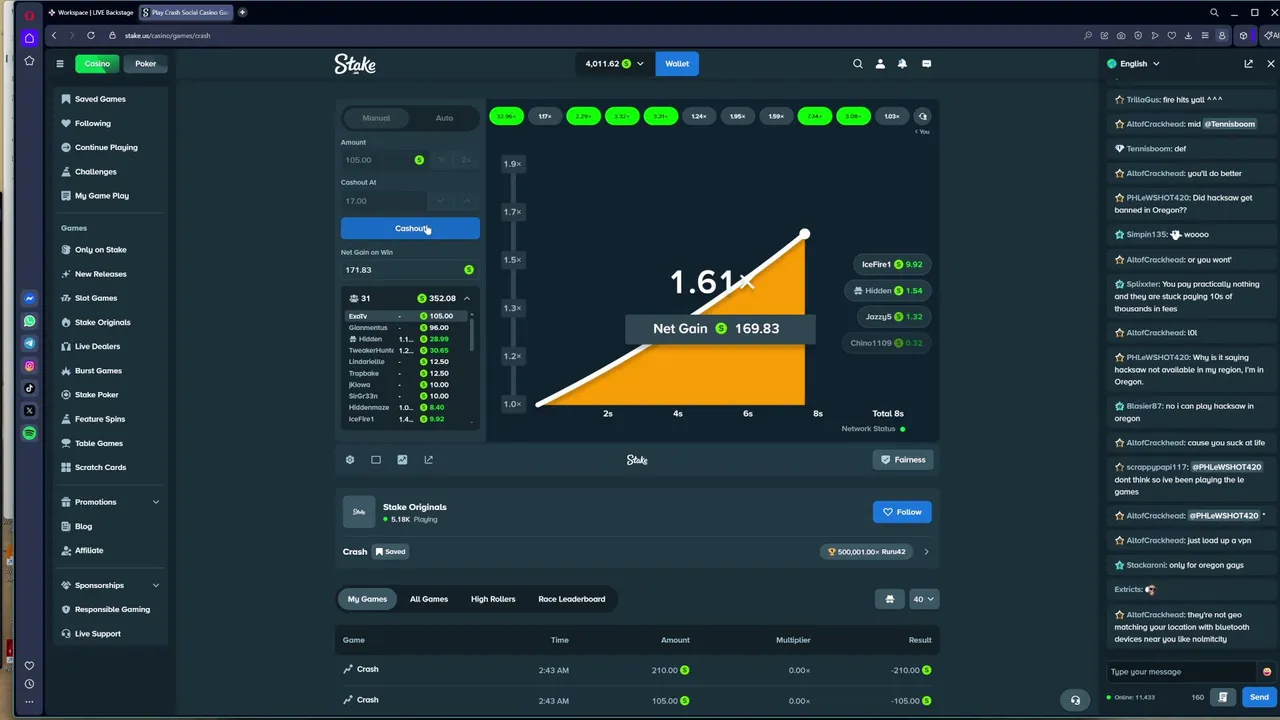Switch to Auto betting mode

coord(444,118)
